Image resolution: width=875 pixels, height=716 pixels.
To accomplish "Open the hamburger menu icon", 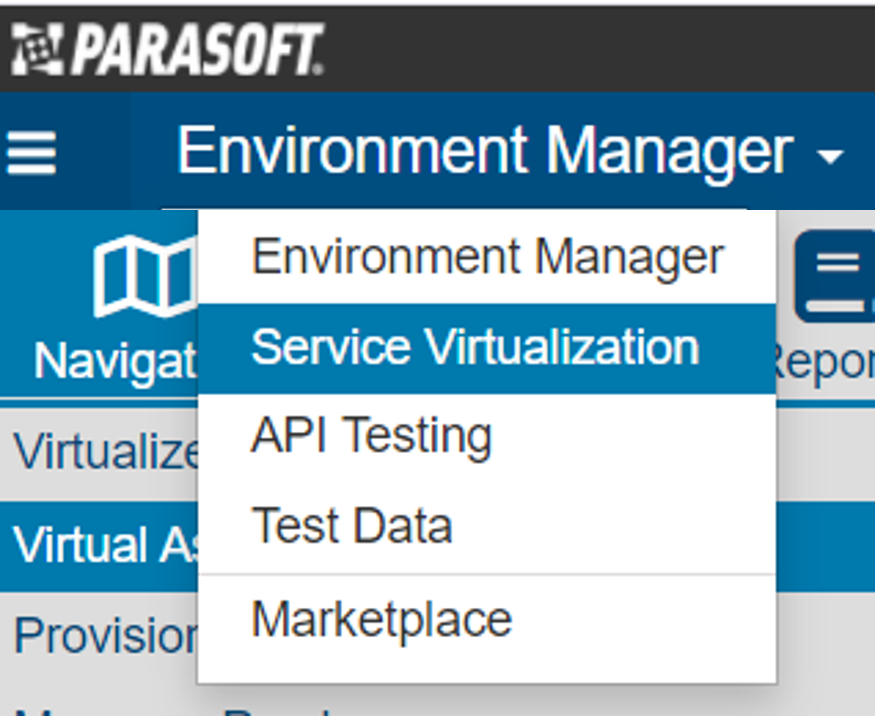I will [31, 152].
